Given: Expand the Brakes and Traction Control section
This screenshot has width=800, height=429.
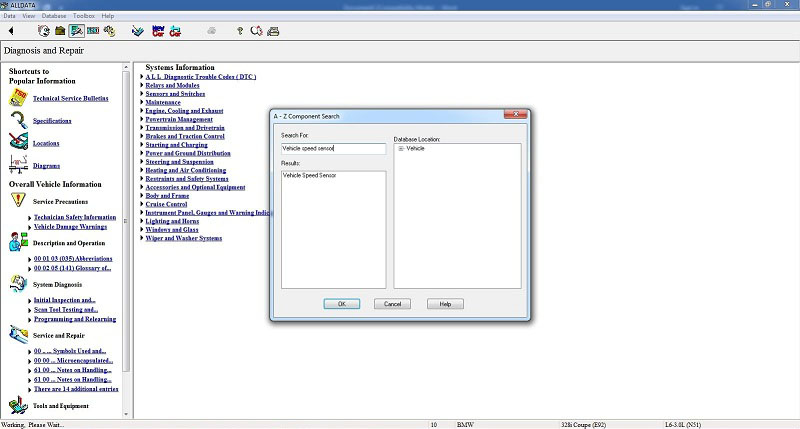Looking at the screenshot, I should coord(142,136).
